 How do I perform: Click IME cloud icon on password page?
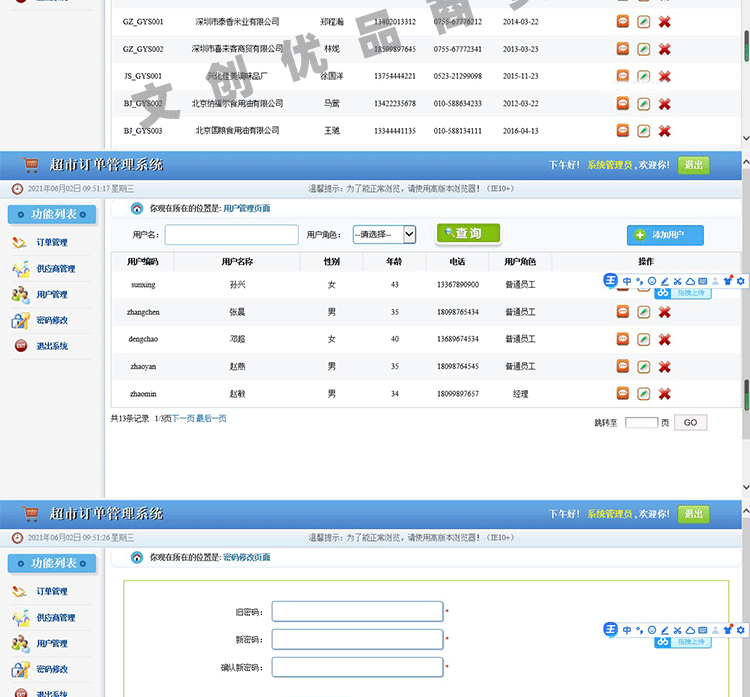(690, 631)
